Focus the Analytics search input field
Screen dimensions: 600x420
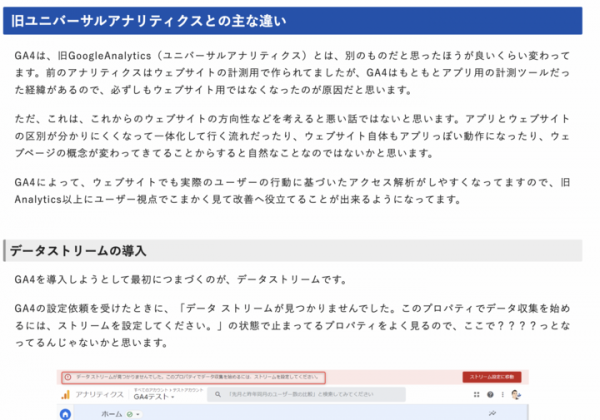point(306,394)
